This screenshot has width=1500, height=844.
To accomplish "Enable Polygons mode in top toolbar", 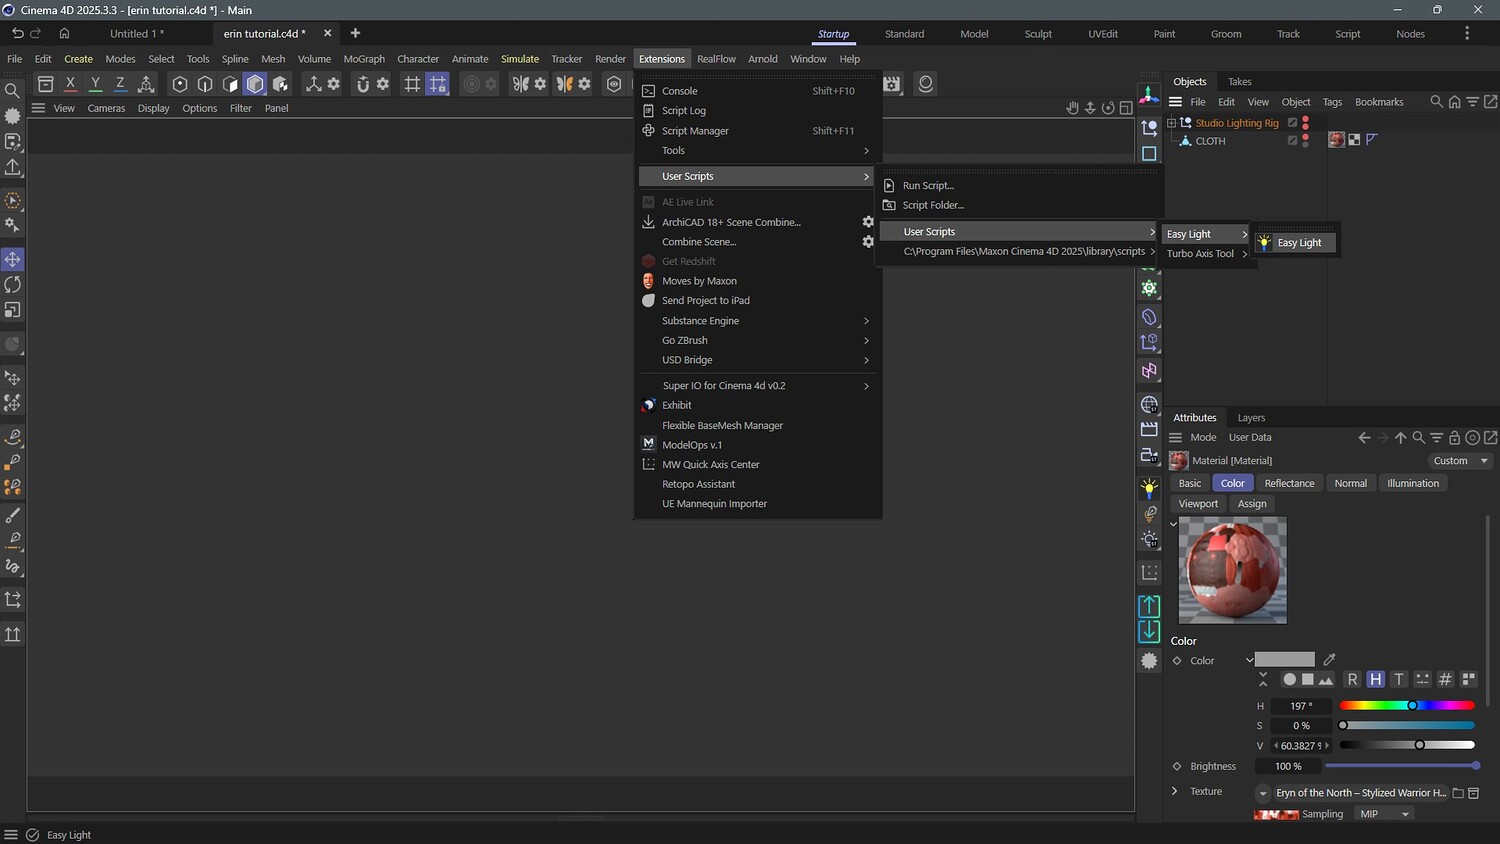I will (x=230, y=84).
